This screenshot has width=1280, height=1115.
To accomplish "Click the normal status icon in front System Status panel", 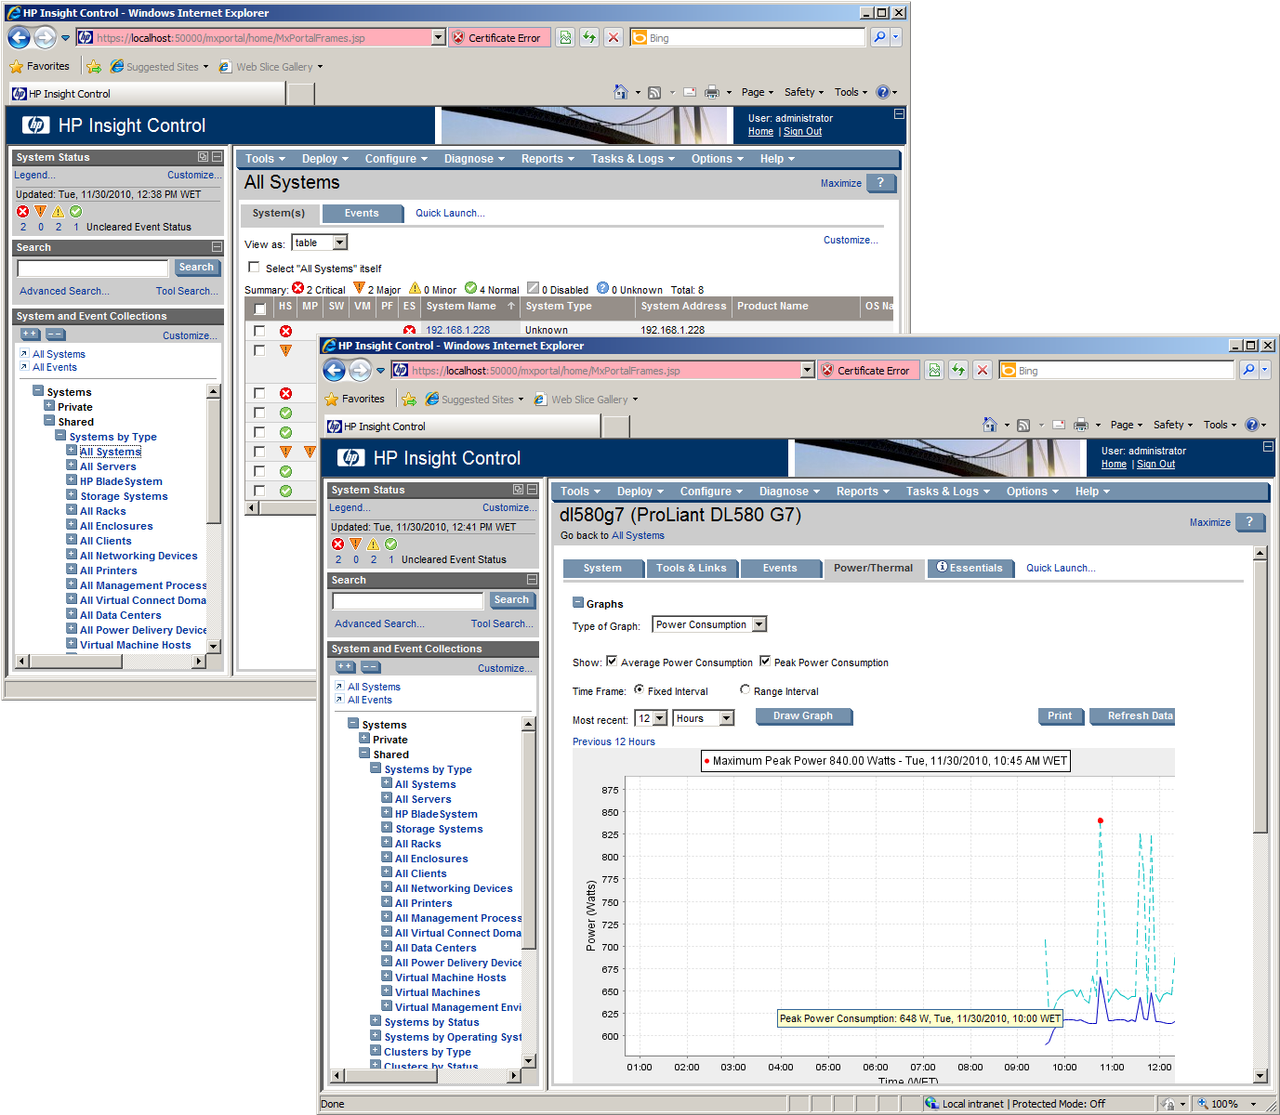I will (391, 544).
